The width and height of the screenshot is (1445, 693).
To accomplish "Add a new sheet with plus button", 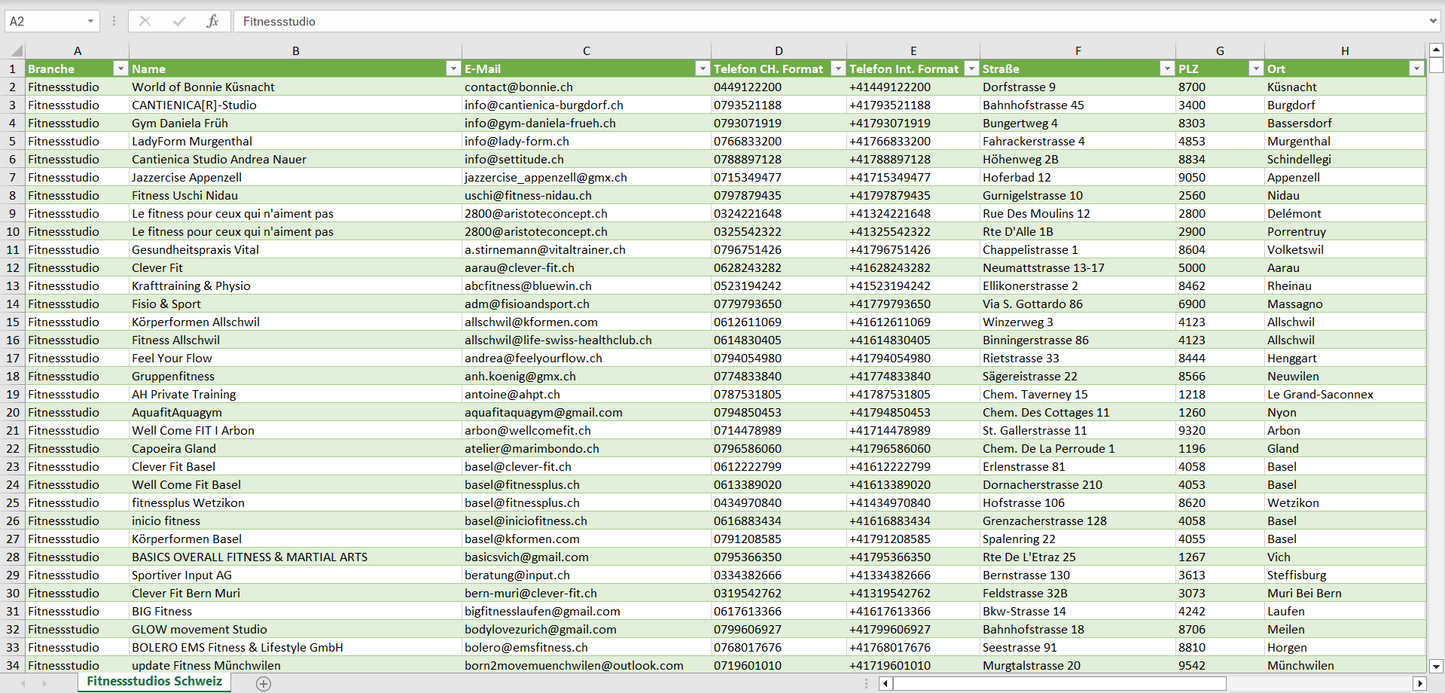I will pos(263,683).
